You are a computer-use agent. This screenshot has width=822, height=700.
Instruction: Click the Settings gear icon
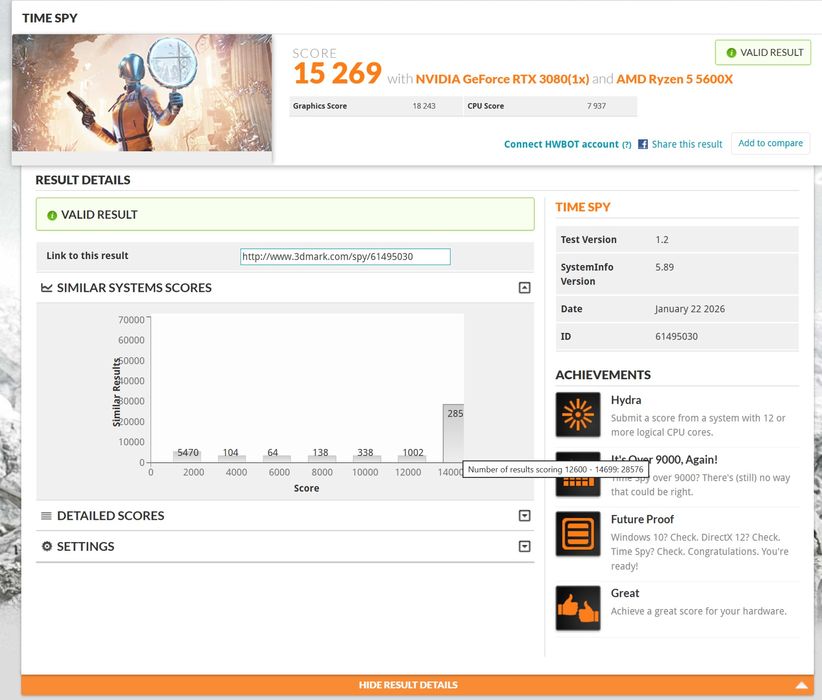coord(47,546)
